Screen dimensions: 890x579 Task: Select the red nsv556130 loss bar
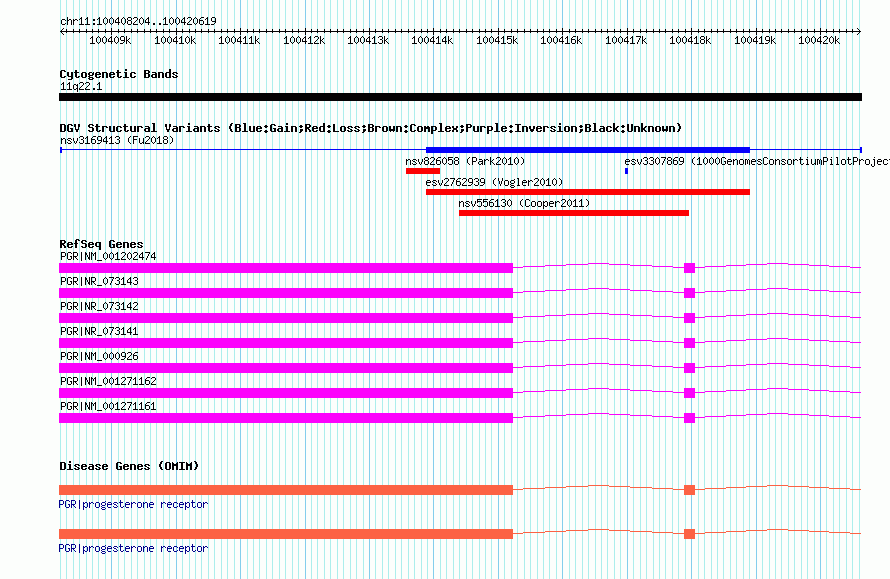point(574,213)
